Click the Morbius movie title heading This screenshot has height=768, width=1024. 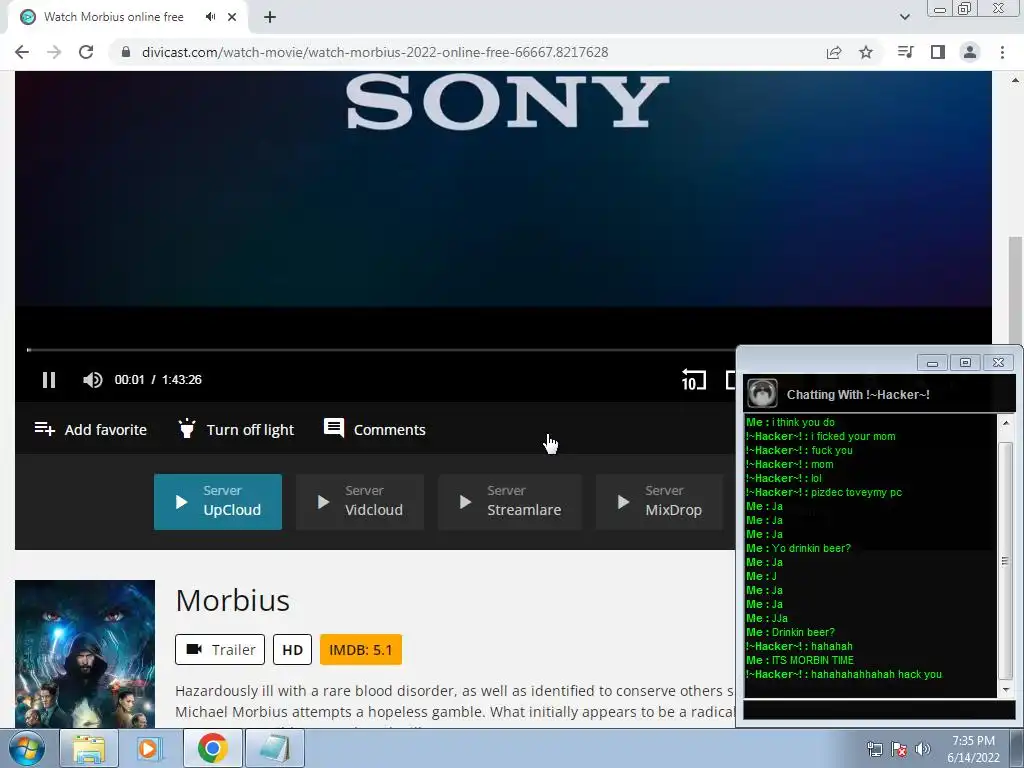[232, 600]
